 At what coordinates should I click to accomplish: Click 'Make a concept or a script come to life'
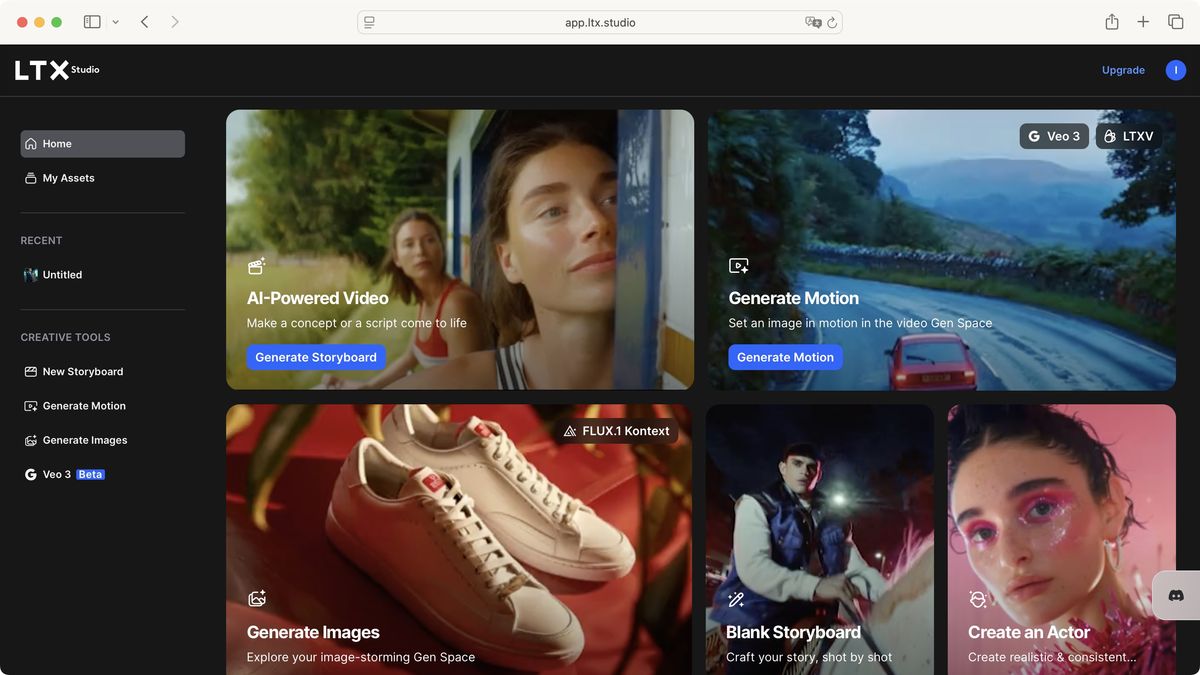pyautogui.click(x=357, y=323)
